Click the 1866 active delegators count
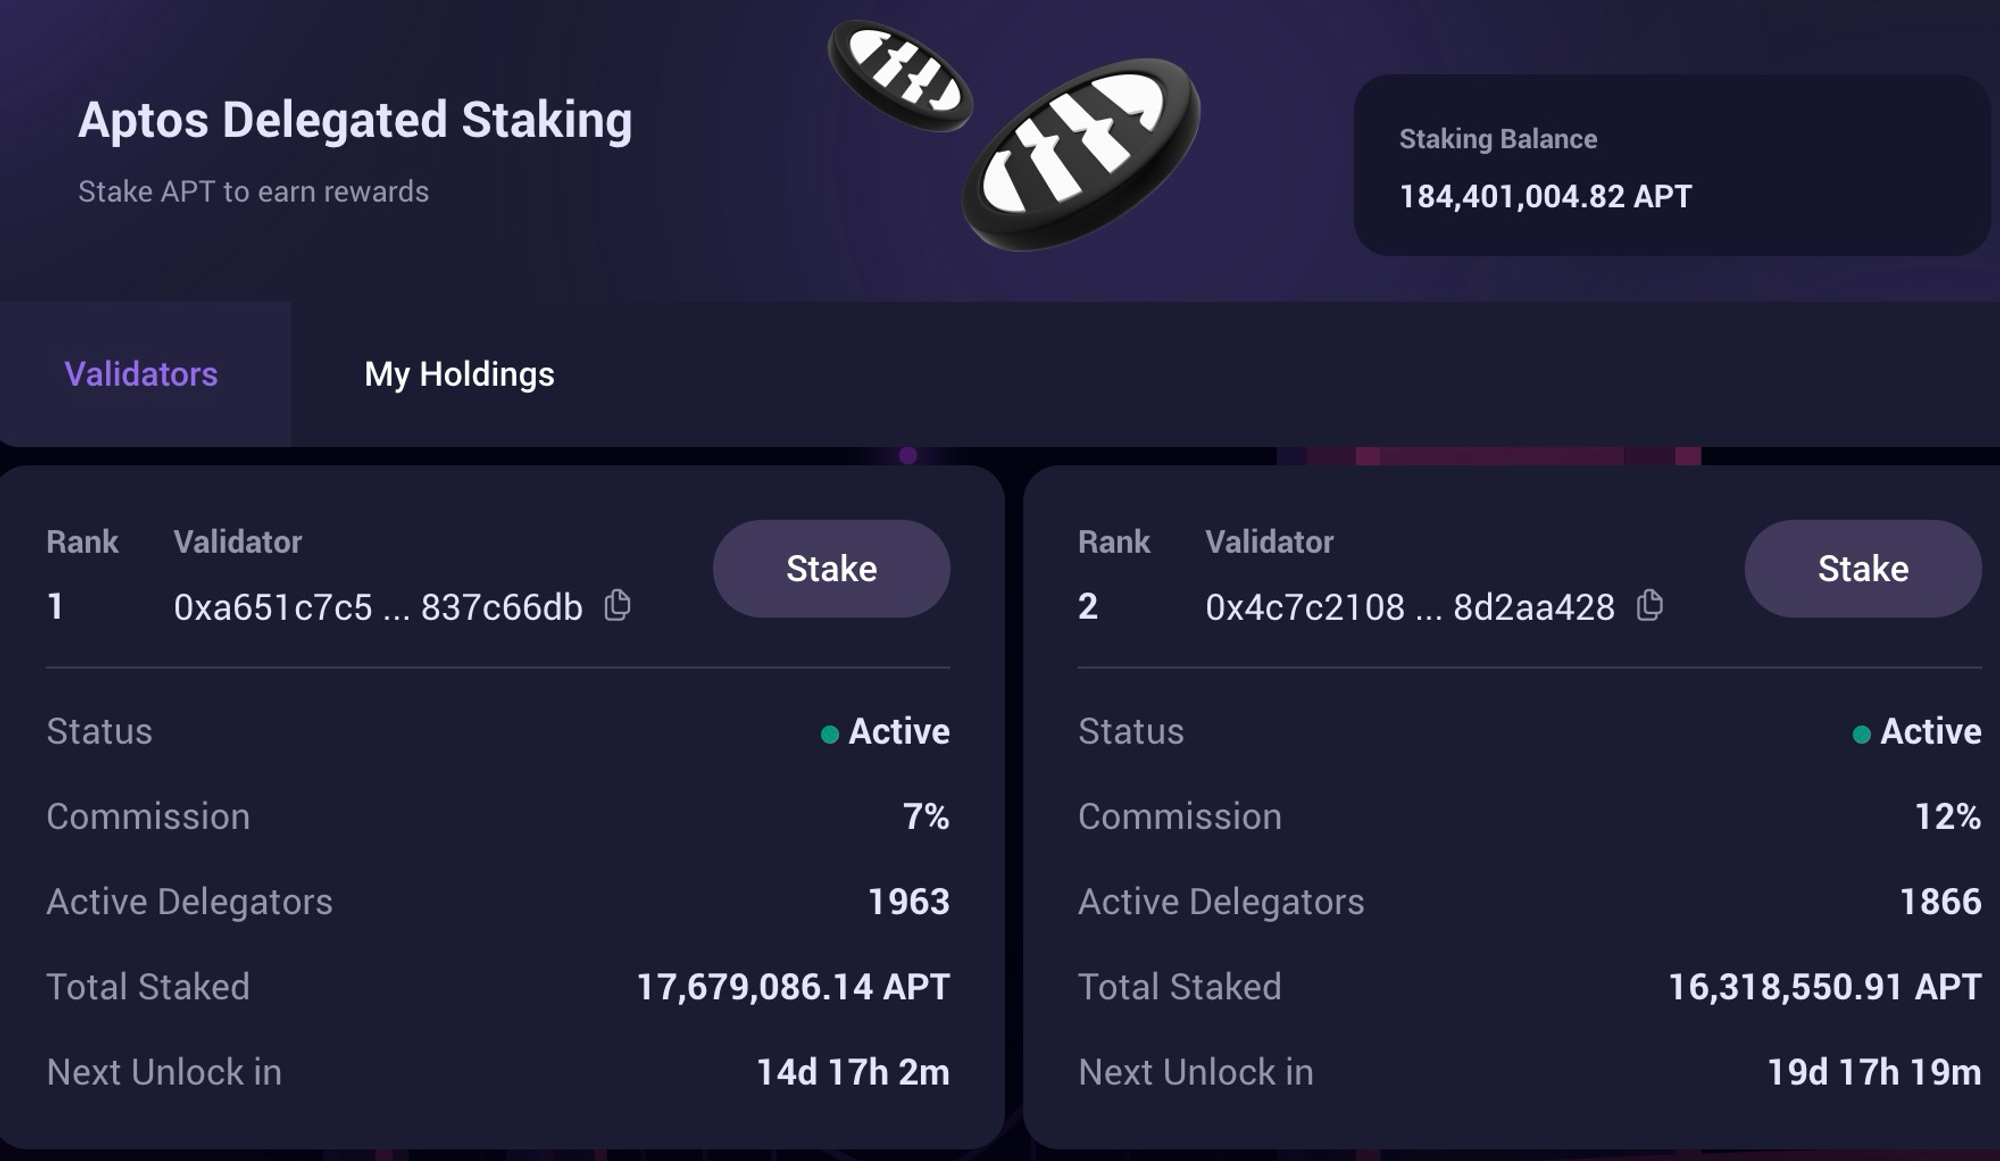This screenshot has width=2000, height=1161. coord(1940,902)
